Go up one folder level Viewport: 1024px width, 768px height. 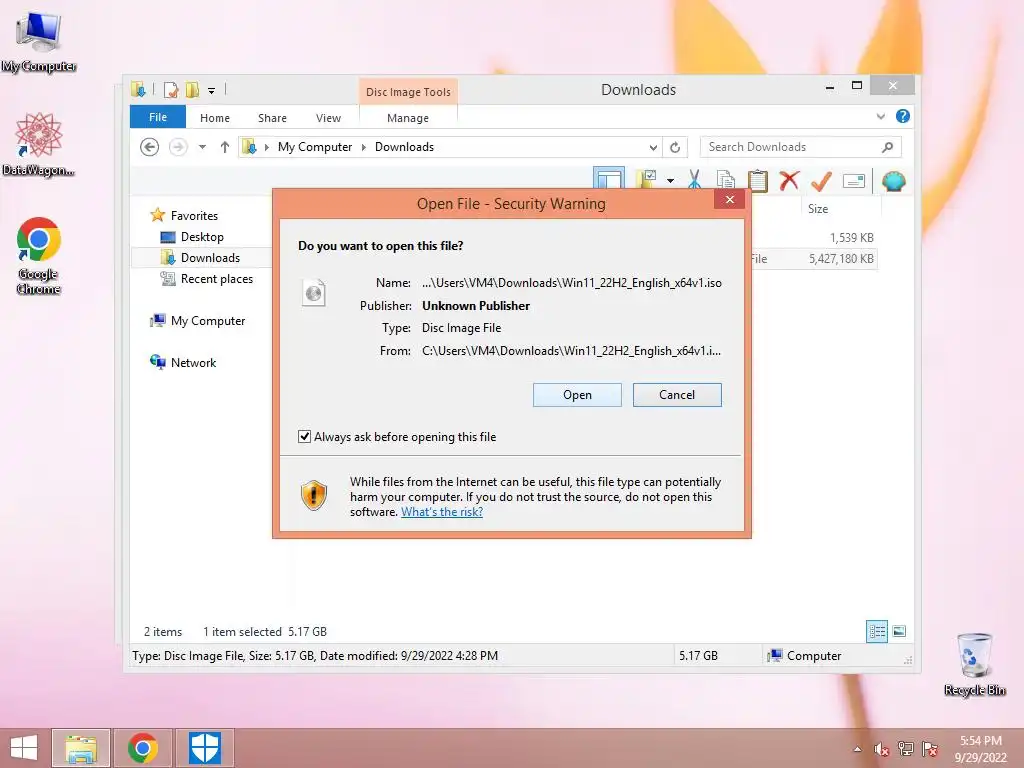click(x=225, y=147)
